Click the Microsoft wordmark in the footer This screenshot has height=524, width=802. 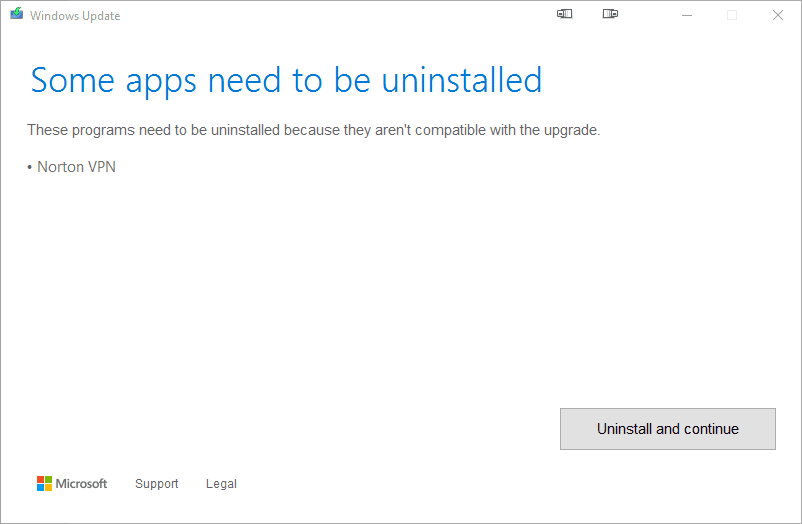click(81, 484)
